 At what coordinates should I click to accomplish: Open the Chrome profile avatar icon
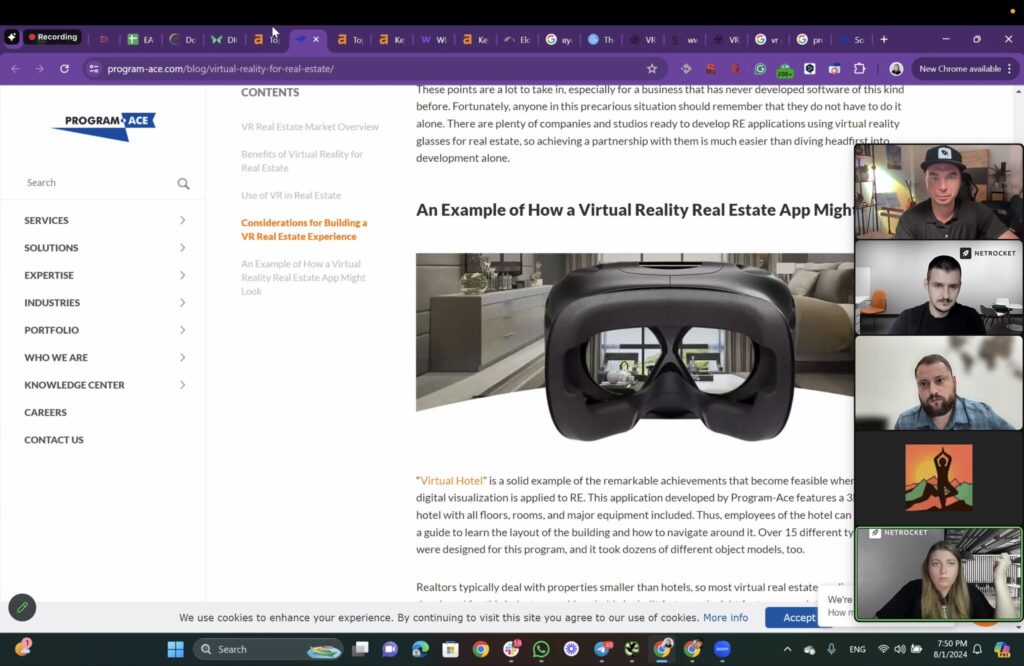[x=895, y=70]
